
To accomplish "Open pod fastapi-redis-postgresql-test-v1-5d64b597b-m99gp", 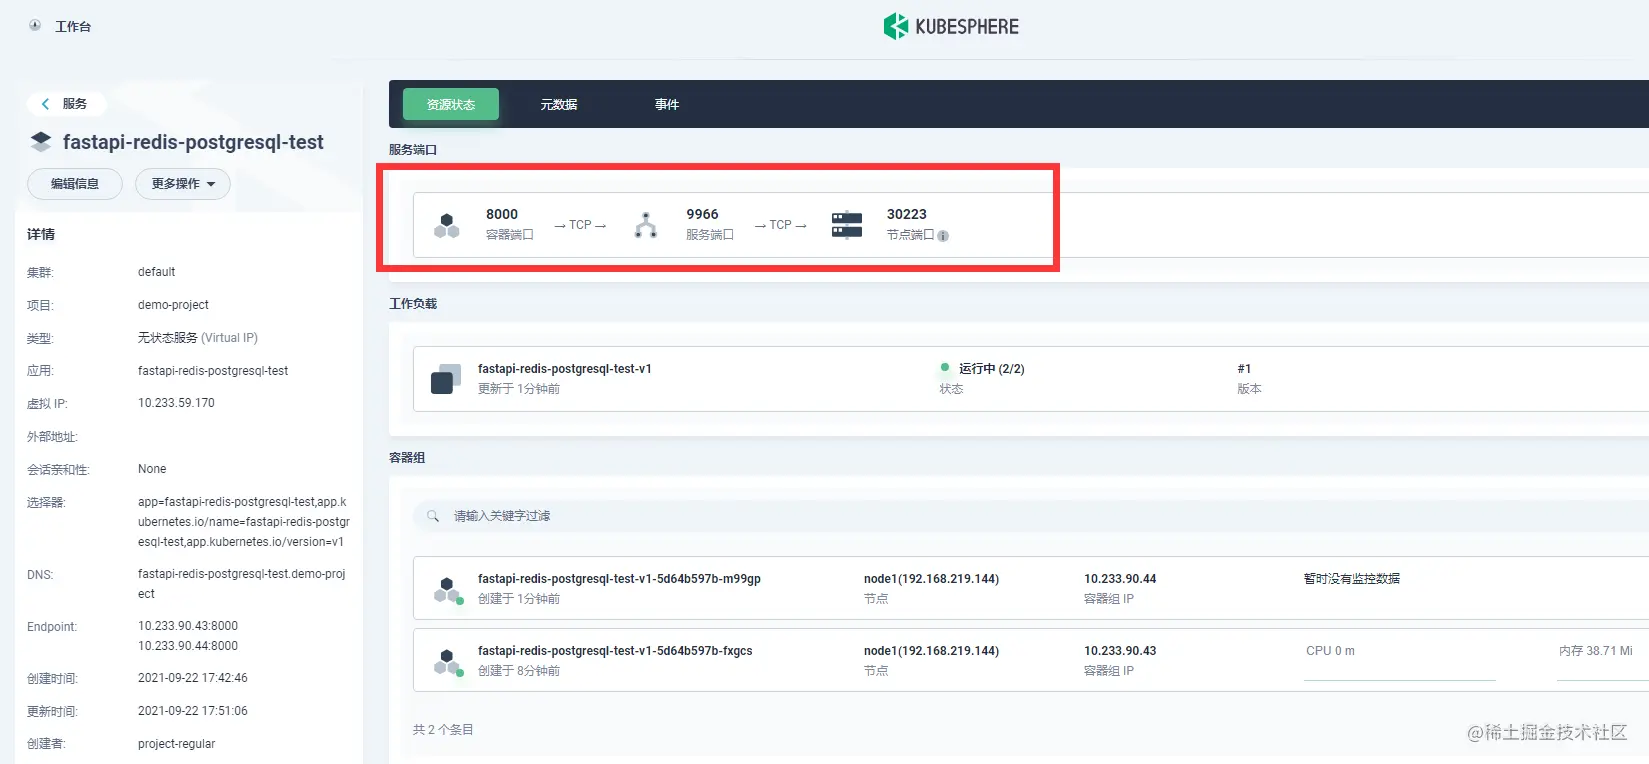I will (x=619, y=579).
